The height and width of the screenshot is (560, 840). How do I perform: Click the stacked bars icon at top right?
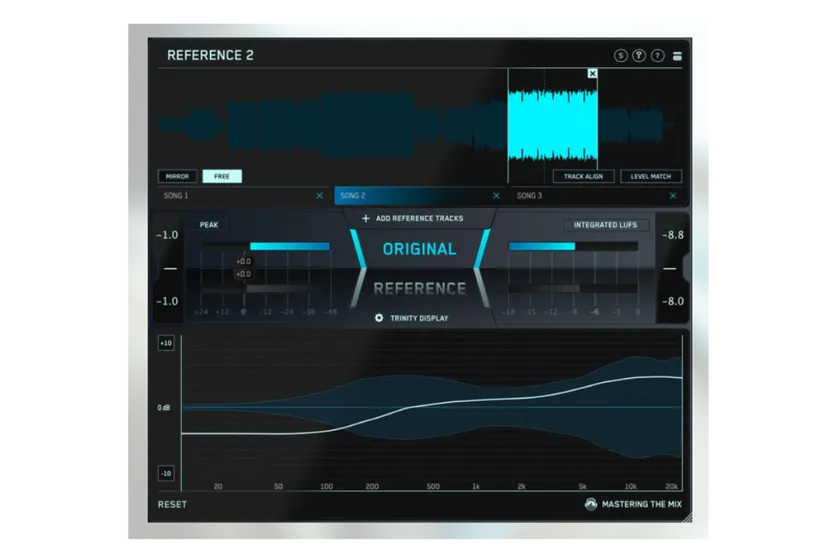tap(677, 56)
